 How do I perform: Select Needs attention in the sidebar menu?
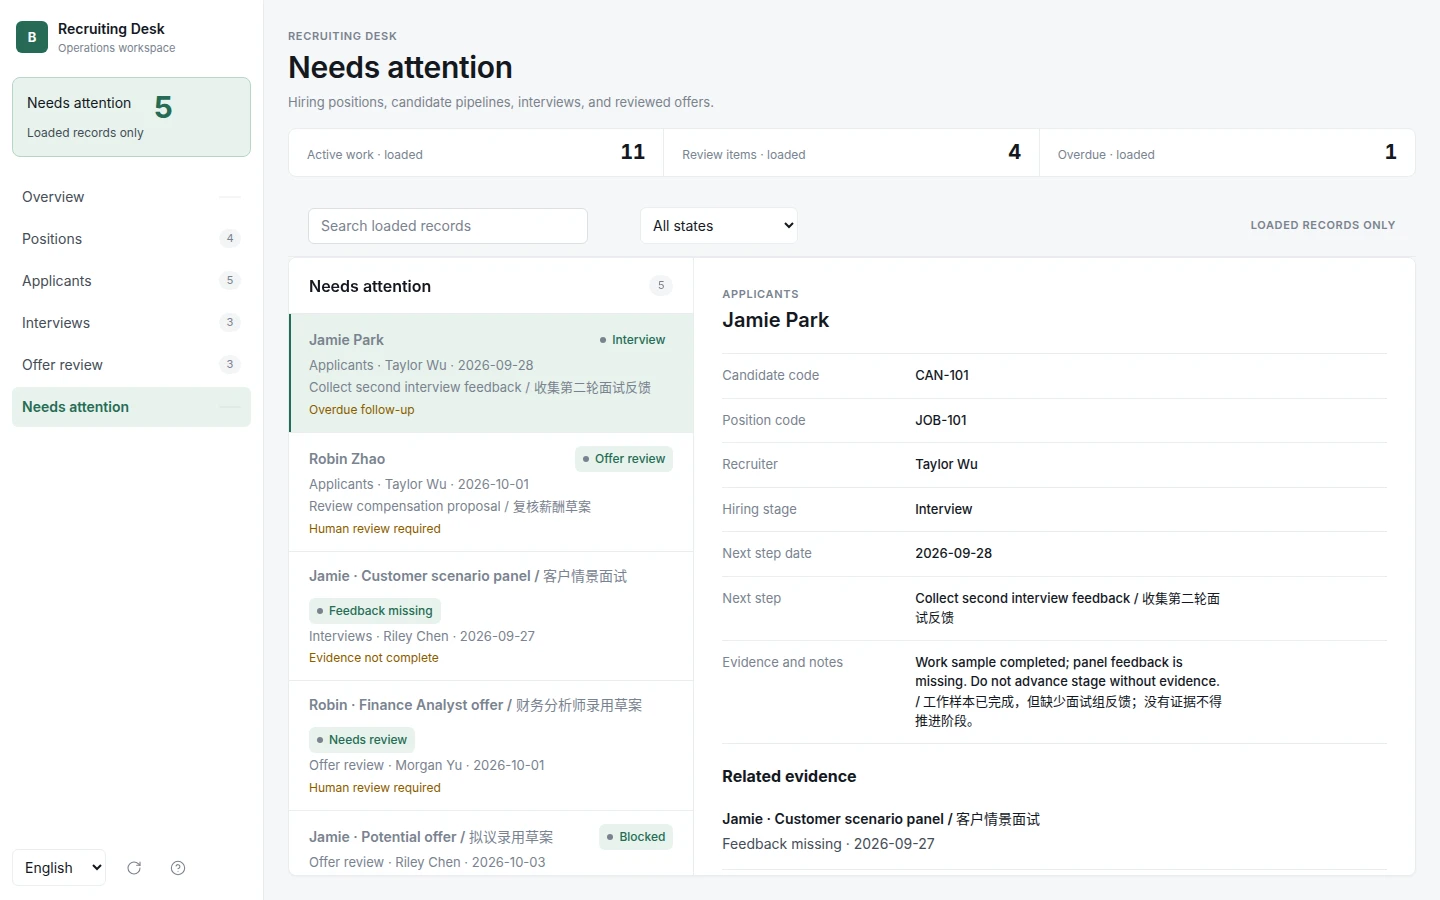point(131,407)
